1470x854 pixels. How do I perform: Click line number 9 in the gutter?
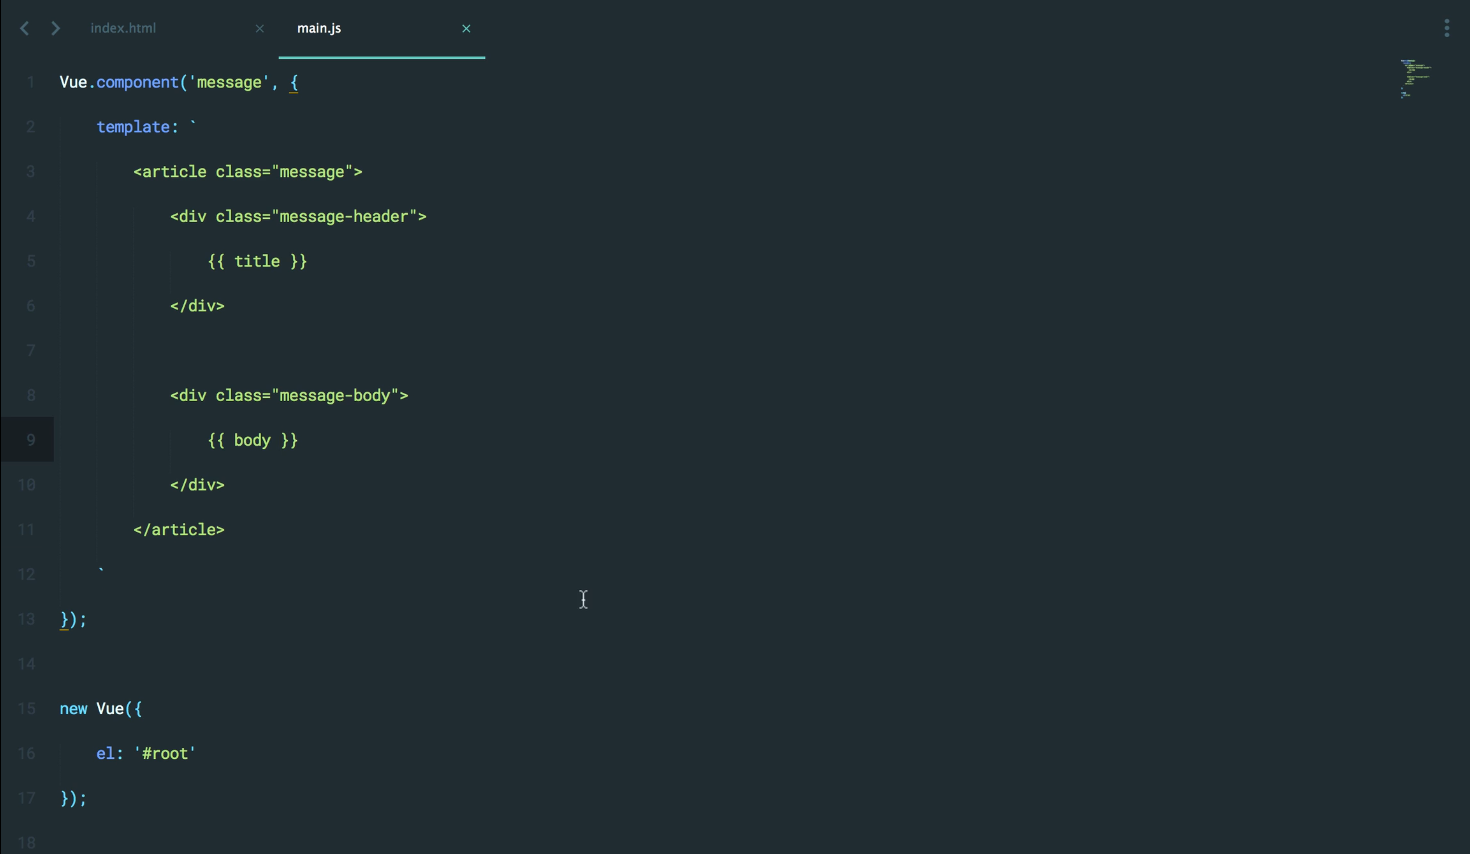point(31,440)
